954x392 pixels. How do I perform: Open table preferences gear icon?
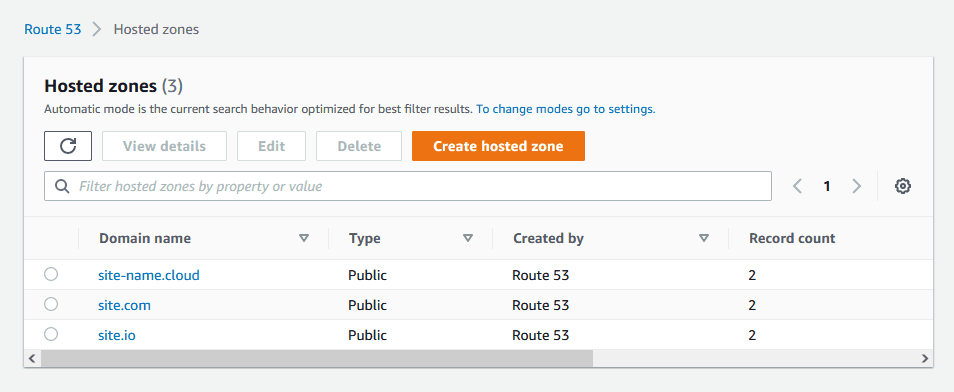(x=903, y=186)
